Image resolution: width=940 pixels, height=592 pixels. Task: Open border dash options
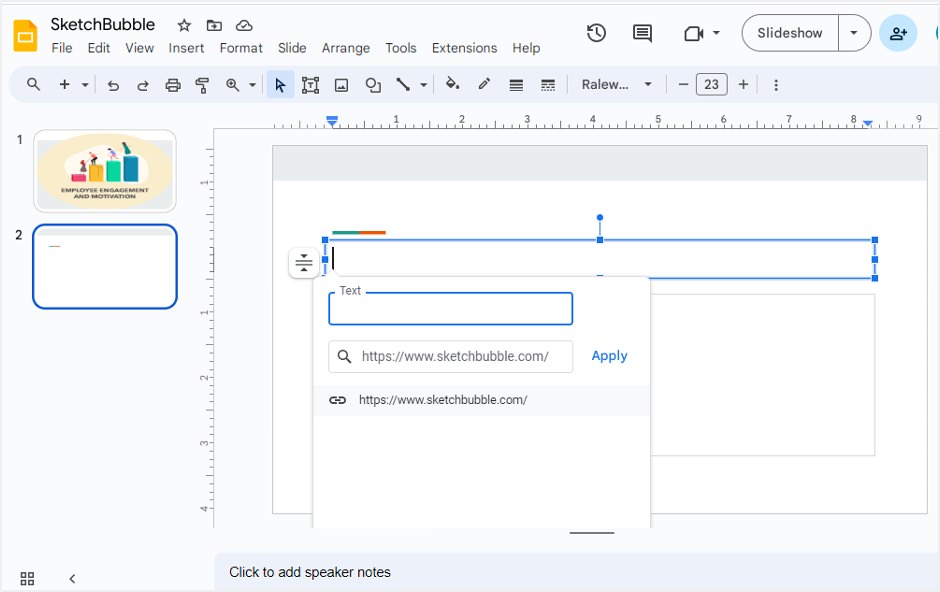[x=548, y=85]
